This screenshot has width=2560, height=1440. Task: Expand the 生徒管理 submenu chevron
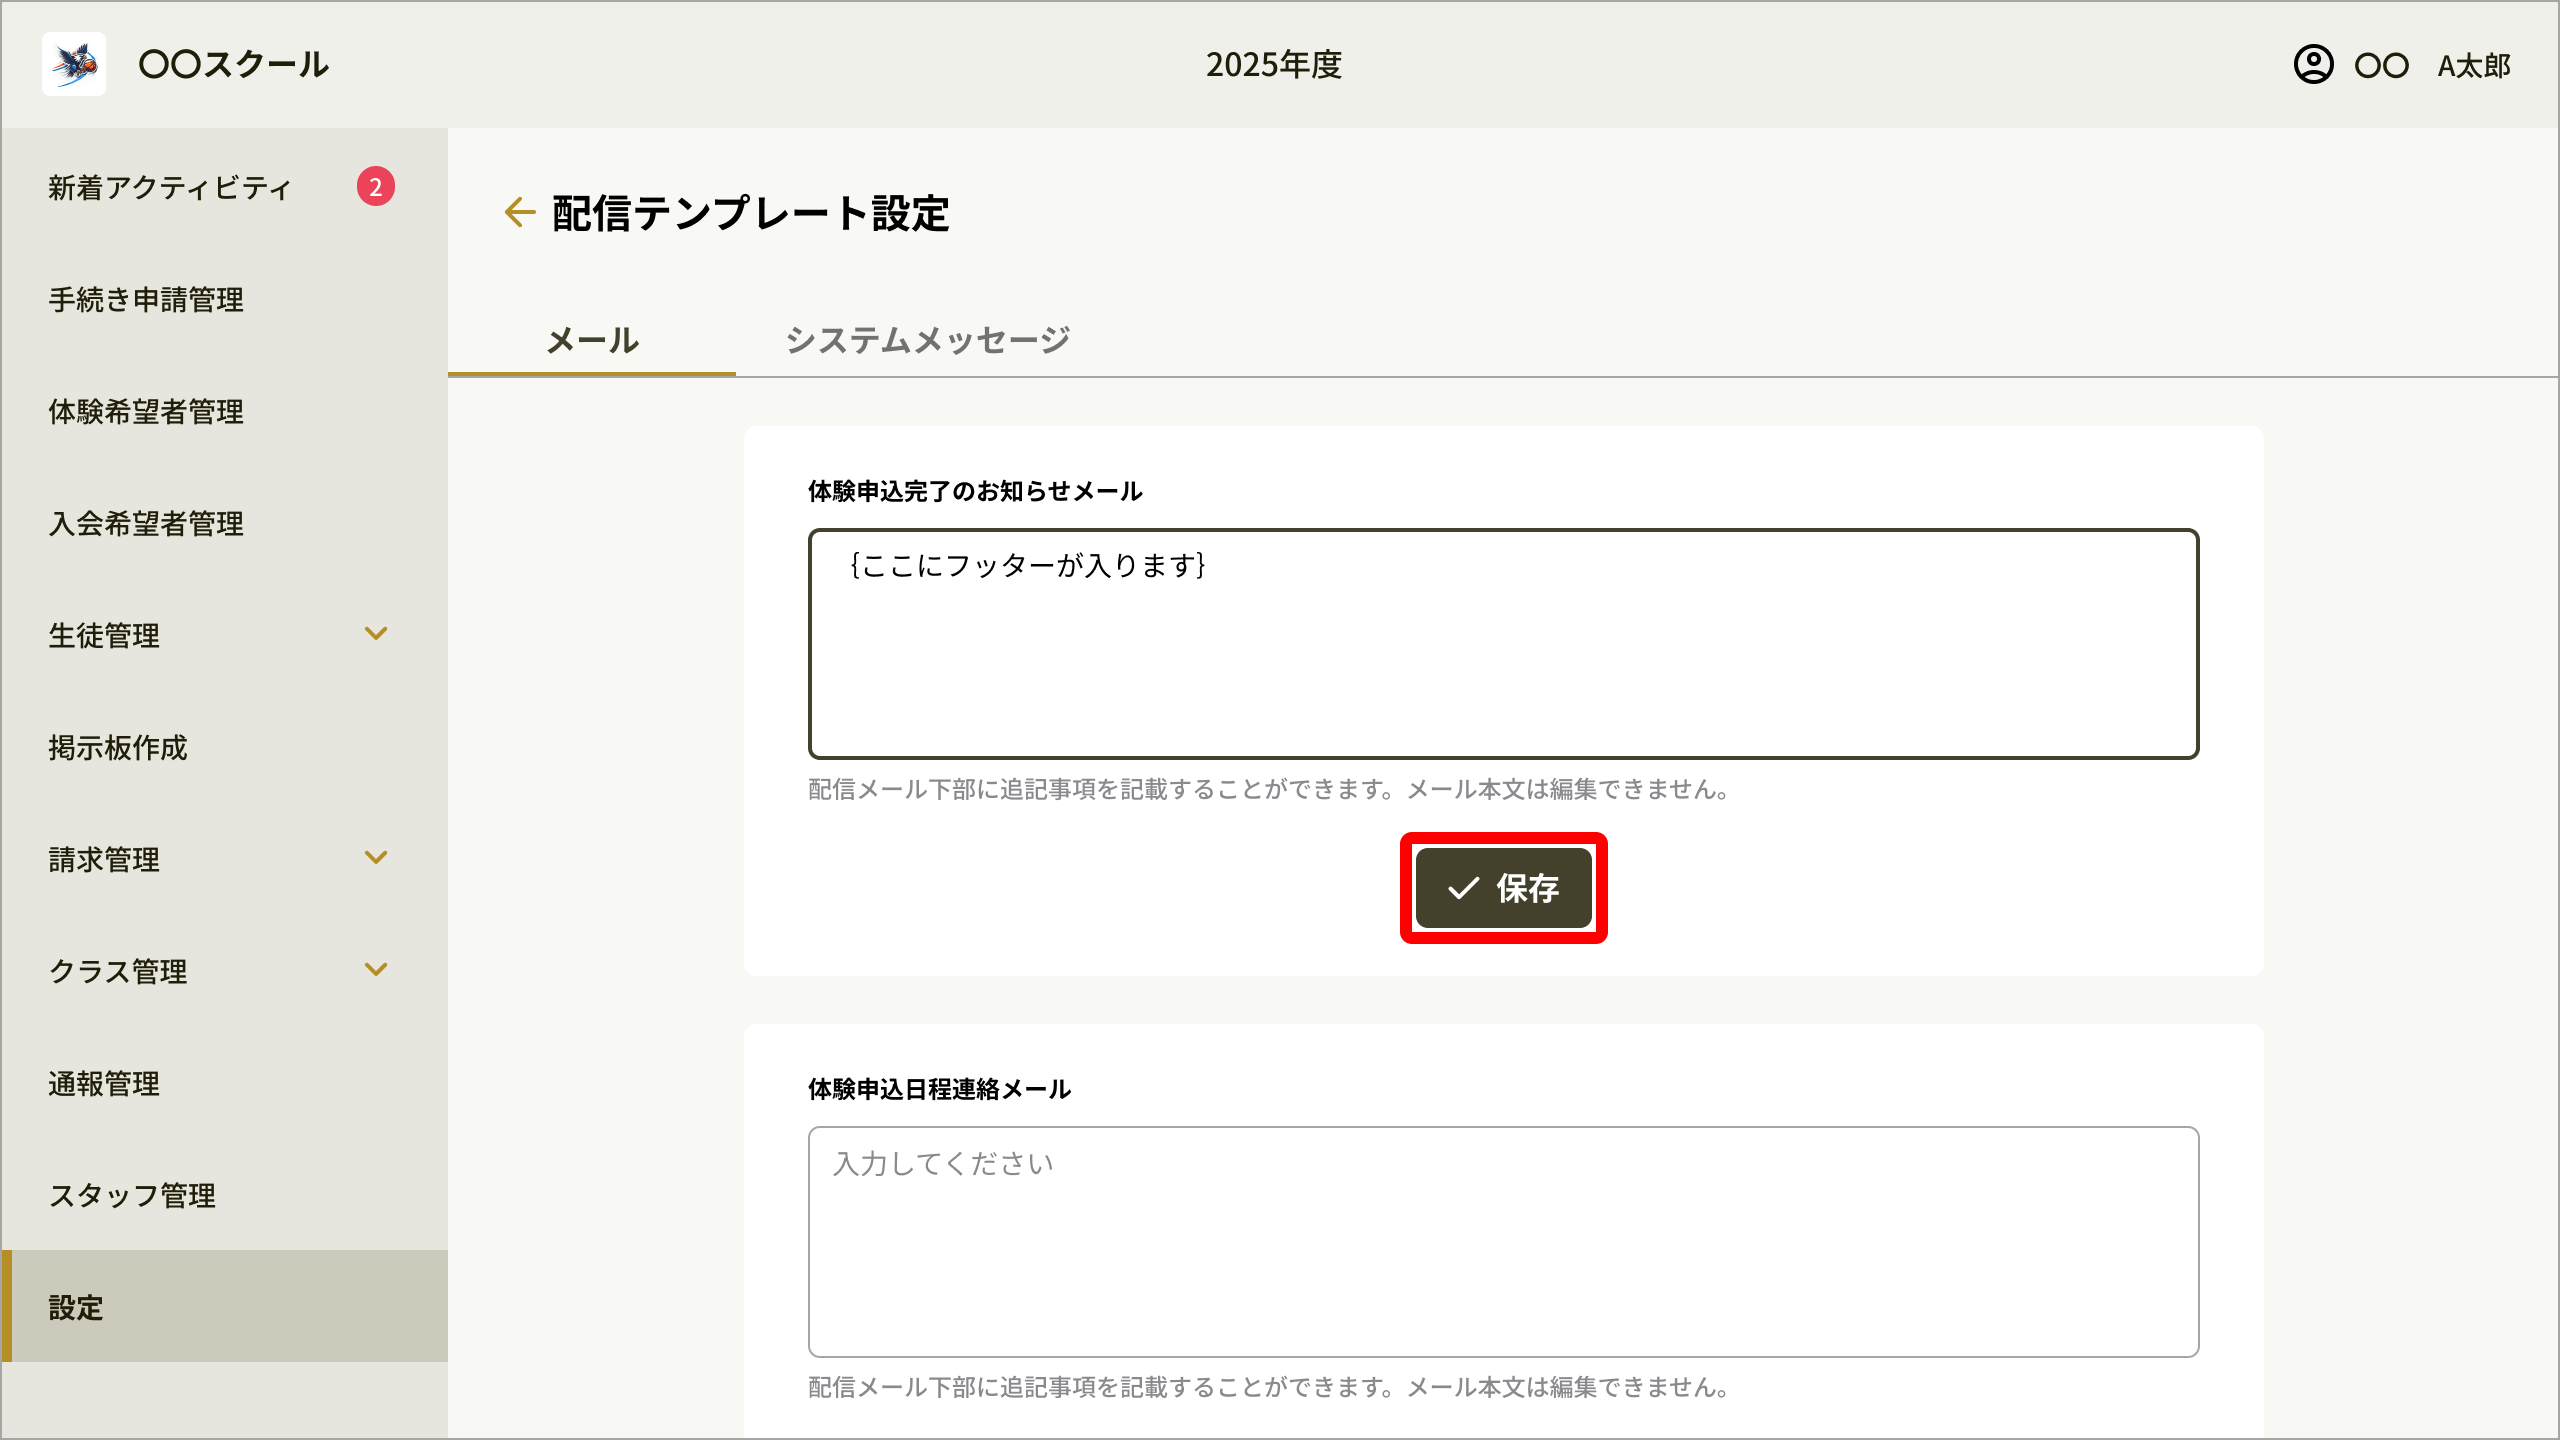coord(376,634)
